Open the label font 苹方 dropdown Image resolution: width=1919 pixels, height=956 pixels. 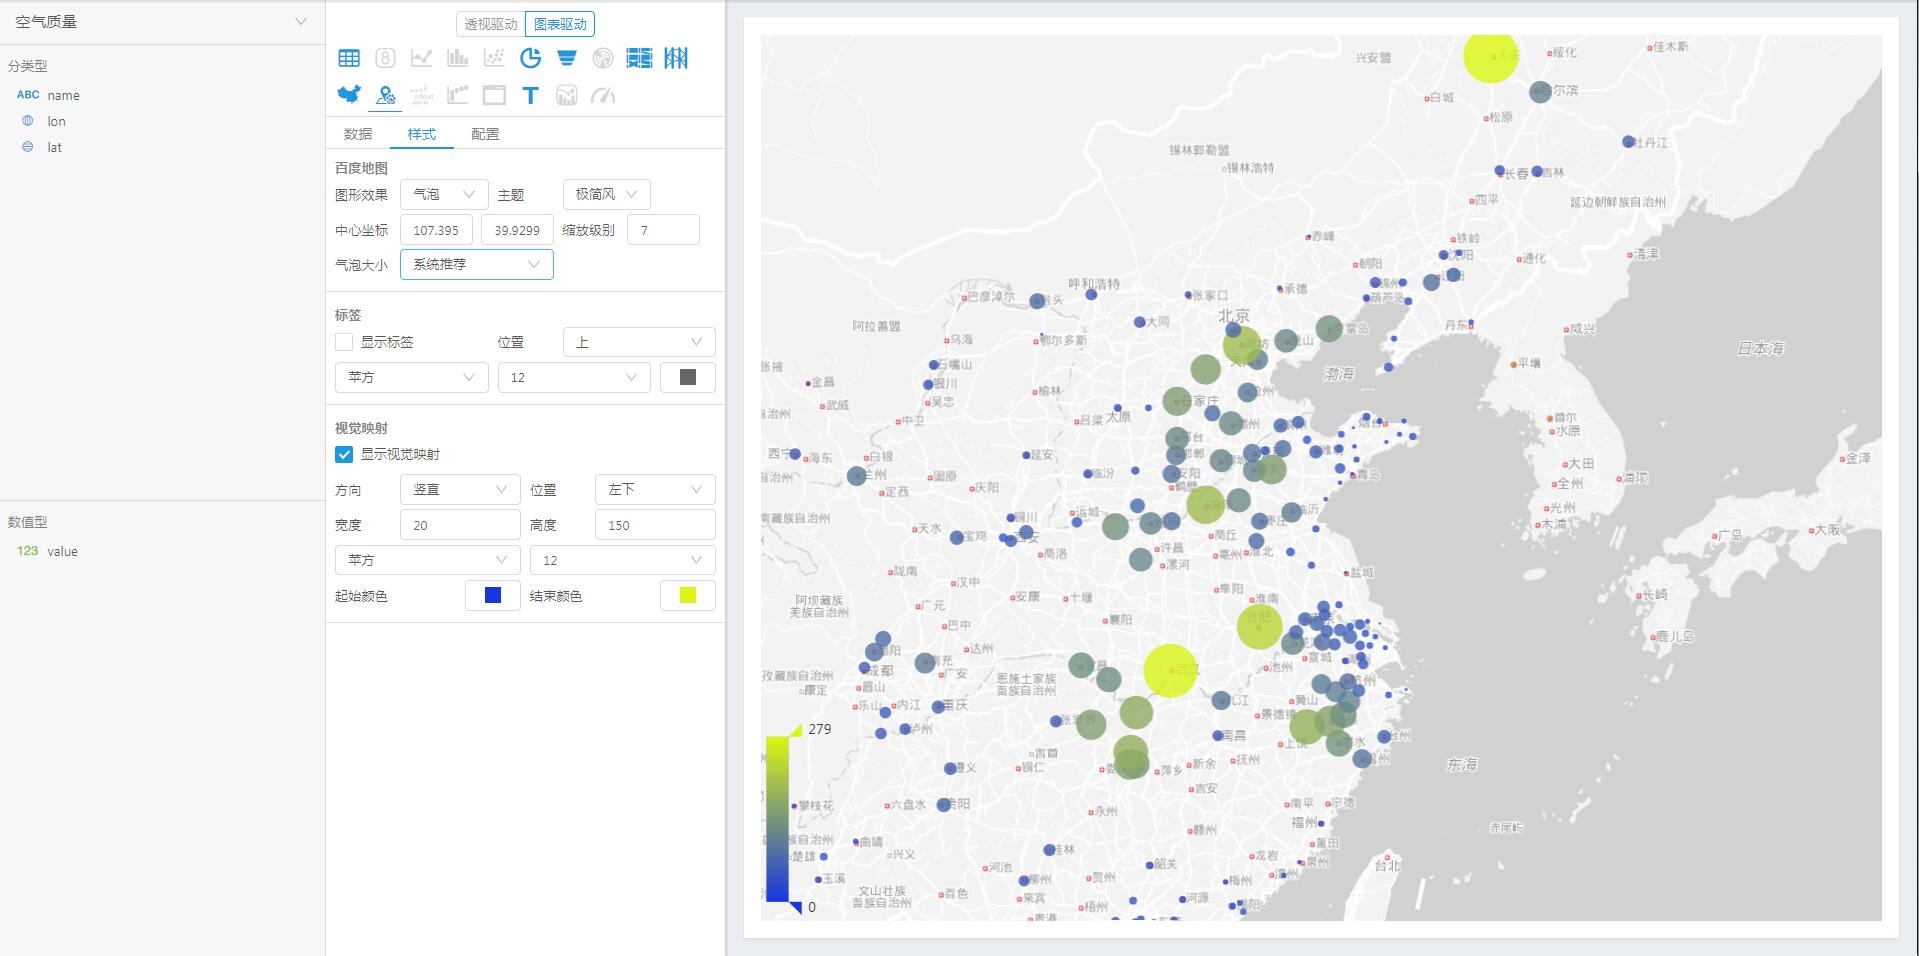click(x=411, y=377)
